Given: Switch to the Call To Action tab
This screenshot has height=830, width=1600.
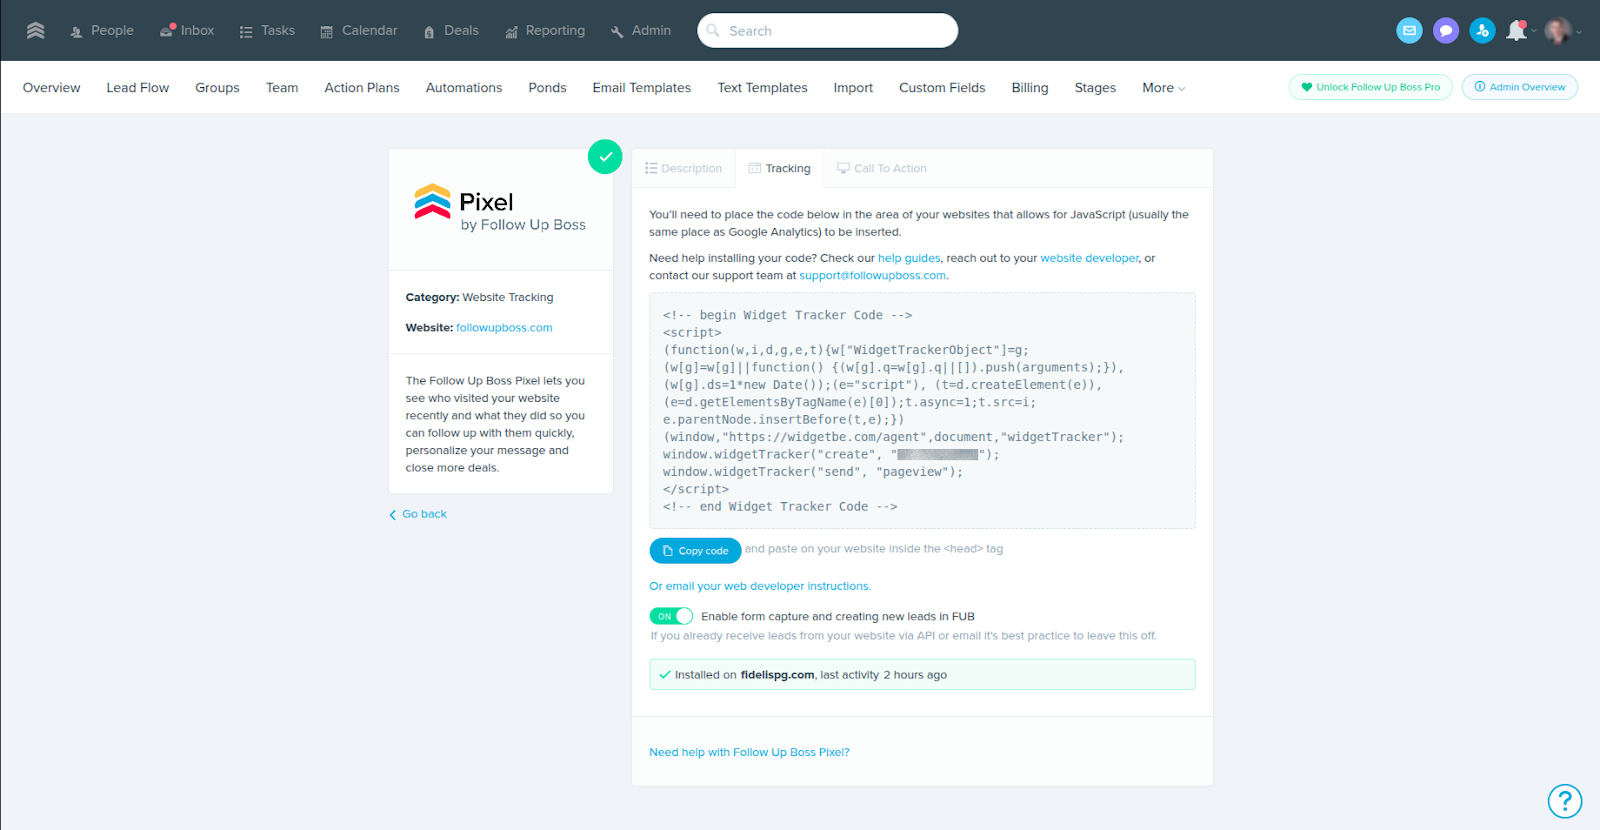Looking at the screenshot, I should 882,168.
